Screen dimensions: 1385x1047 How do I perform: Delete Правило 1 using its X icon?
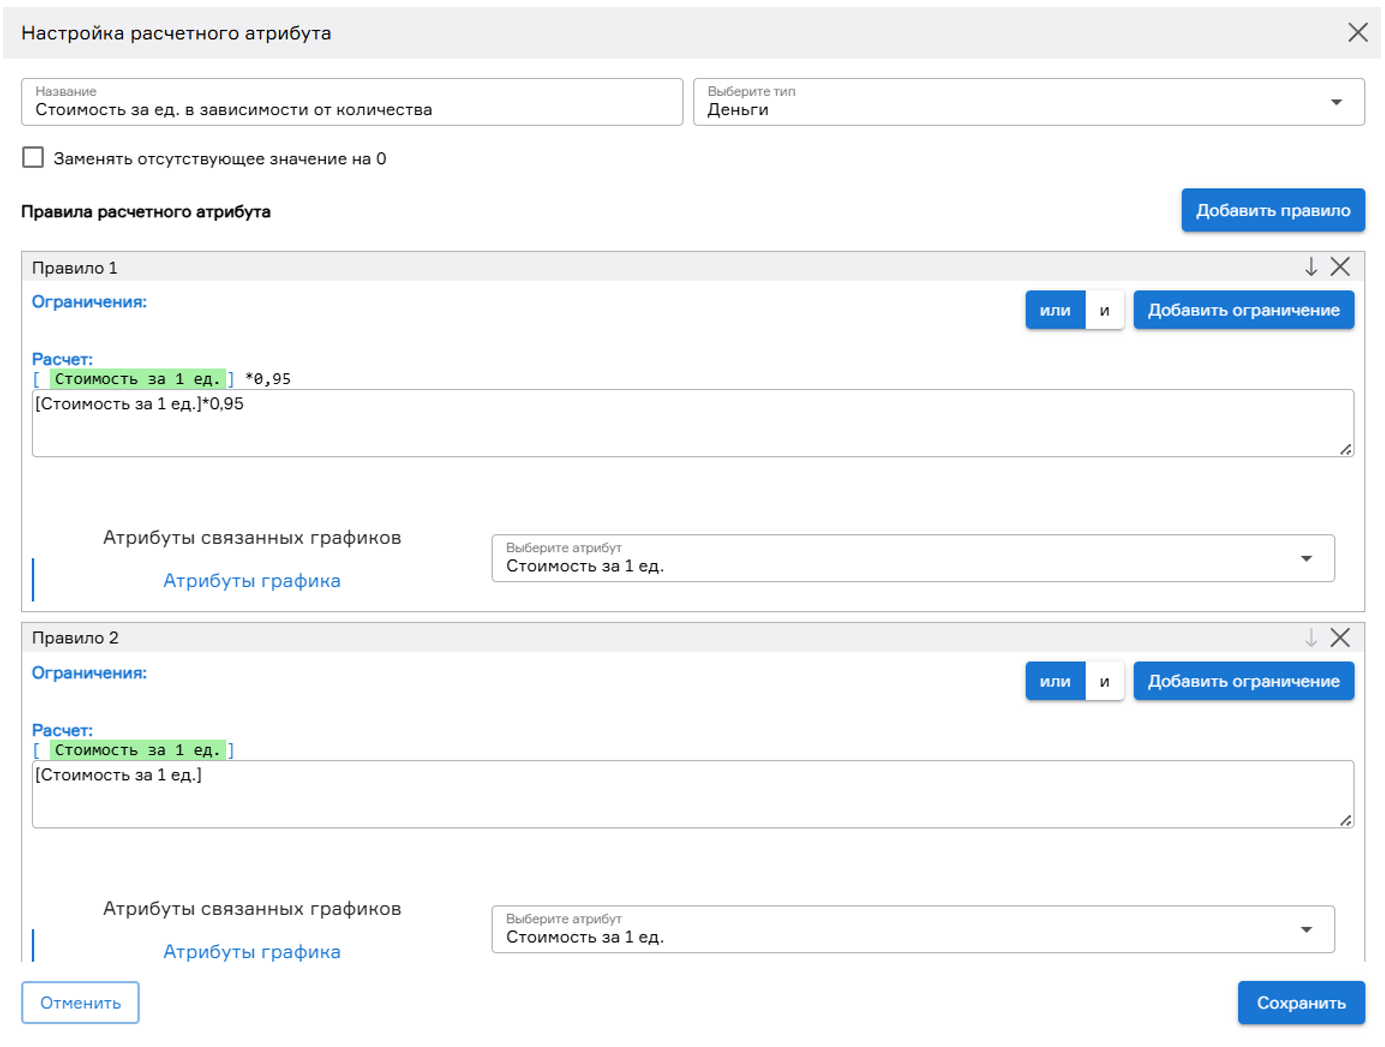[1340, 267]
